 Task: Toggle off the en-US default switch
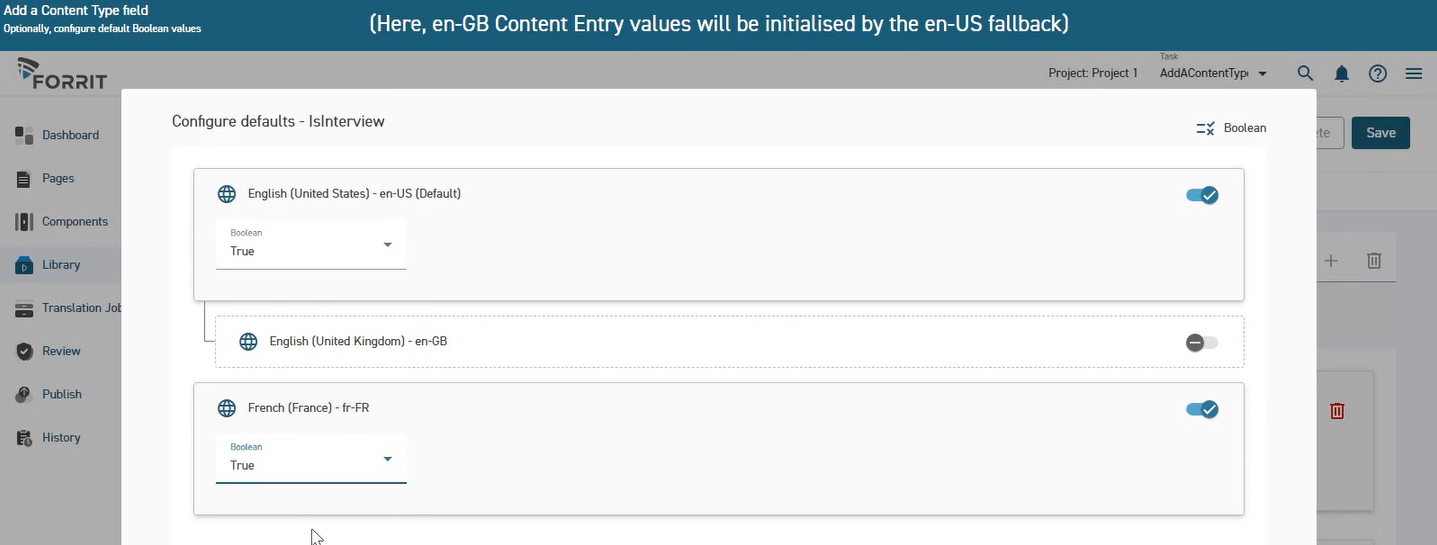pos(1202,195)
